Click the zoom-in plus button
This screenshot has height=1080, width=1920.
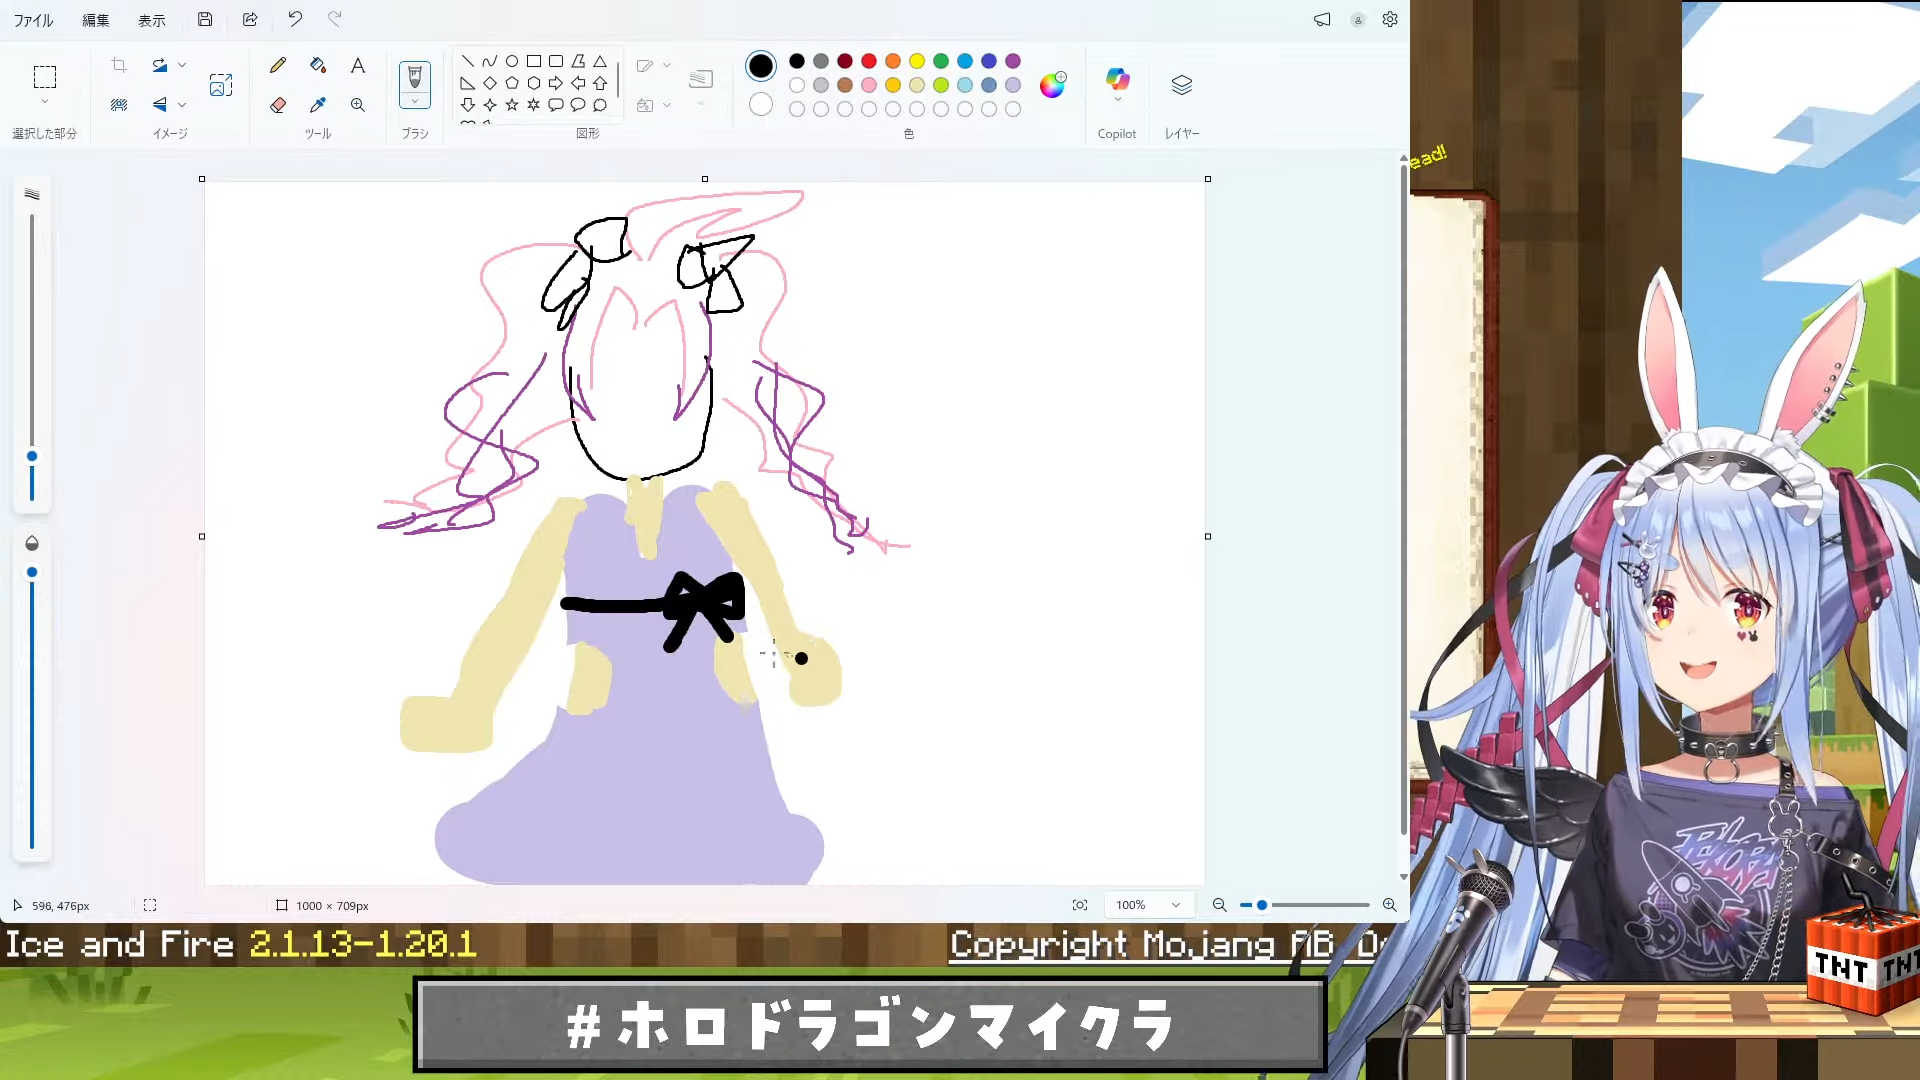pos(1389,905)
